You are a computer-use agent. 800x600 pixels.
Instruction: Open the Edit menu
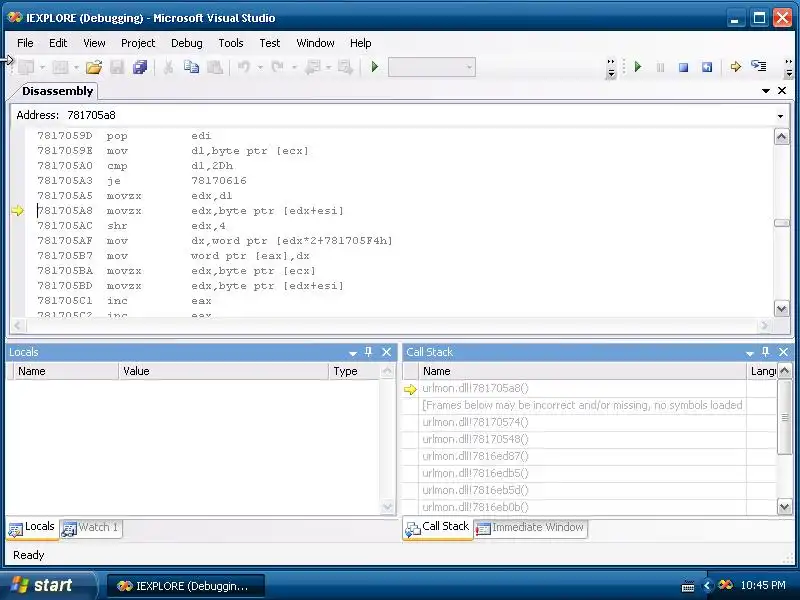click(58, 43)
